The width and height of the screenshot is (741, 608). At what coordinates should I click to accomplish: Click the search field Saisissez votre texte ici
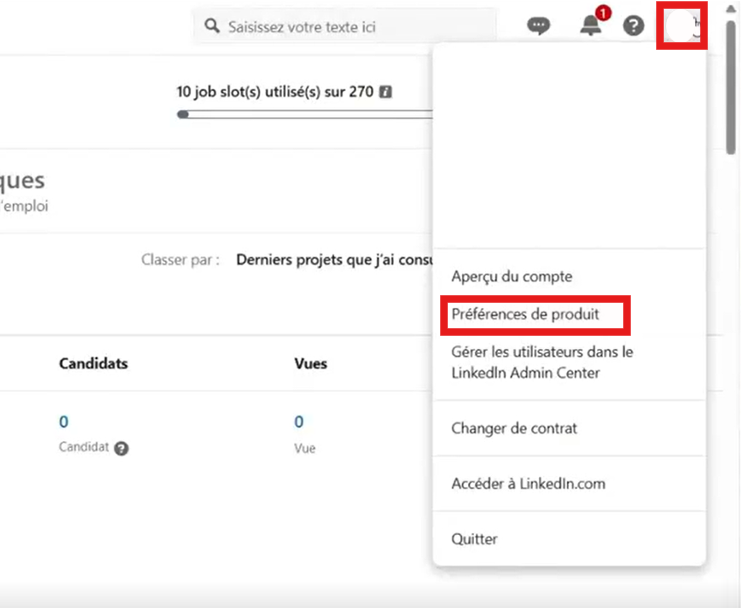tap(345, 26)
